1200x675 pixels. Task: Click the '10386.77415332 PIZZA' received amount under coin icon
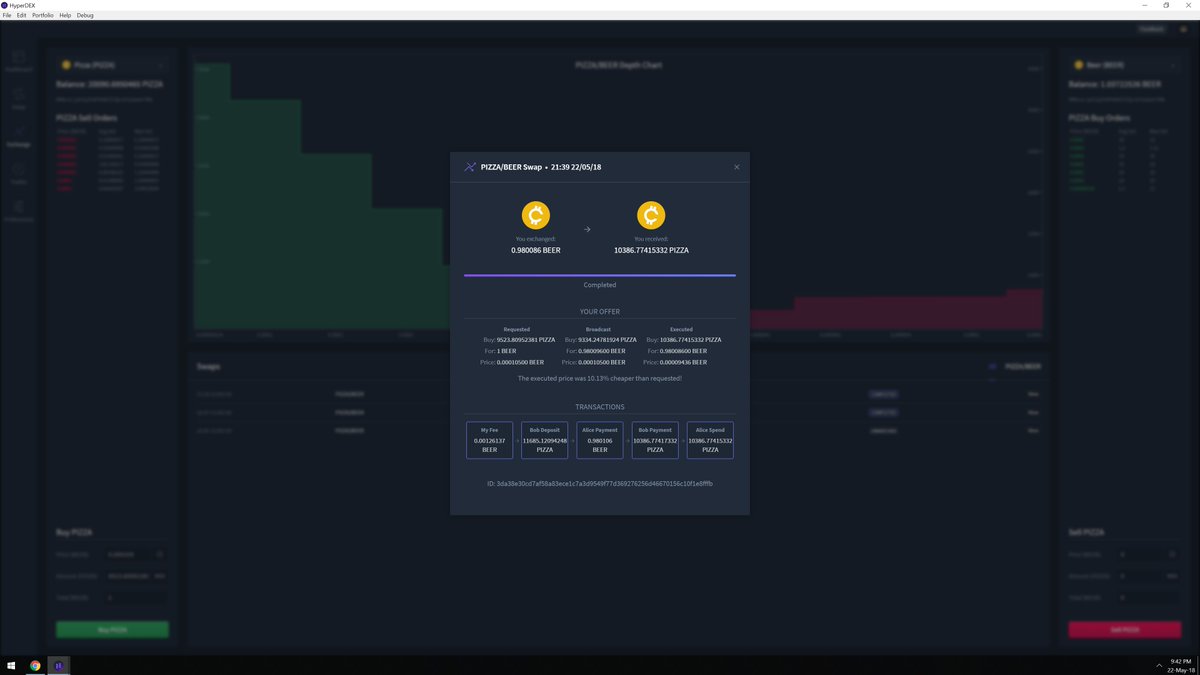651,250
